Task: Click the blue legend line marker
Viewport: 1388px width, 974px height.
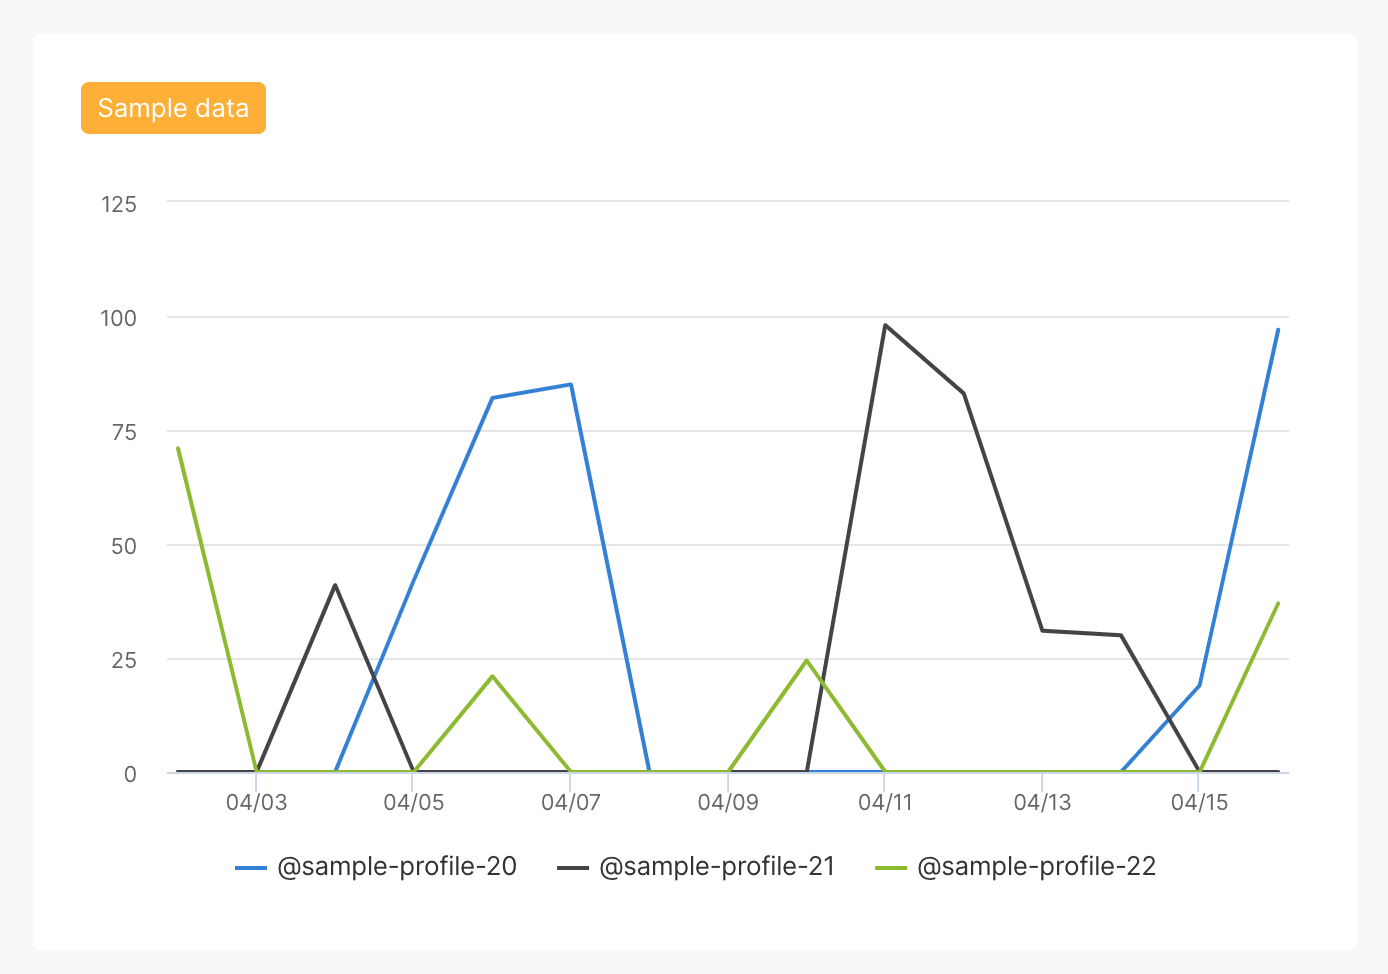Action: 249,866
